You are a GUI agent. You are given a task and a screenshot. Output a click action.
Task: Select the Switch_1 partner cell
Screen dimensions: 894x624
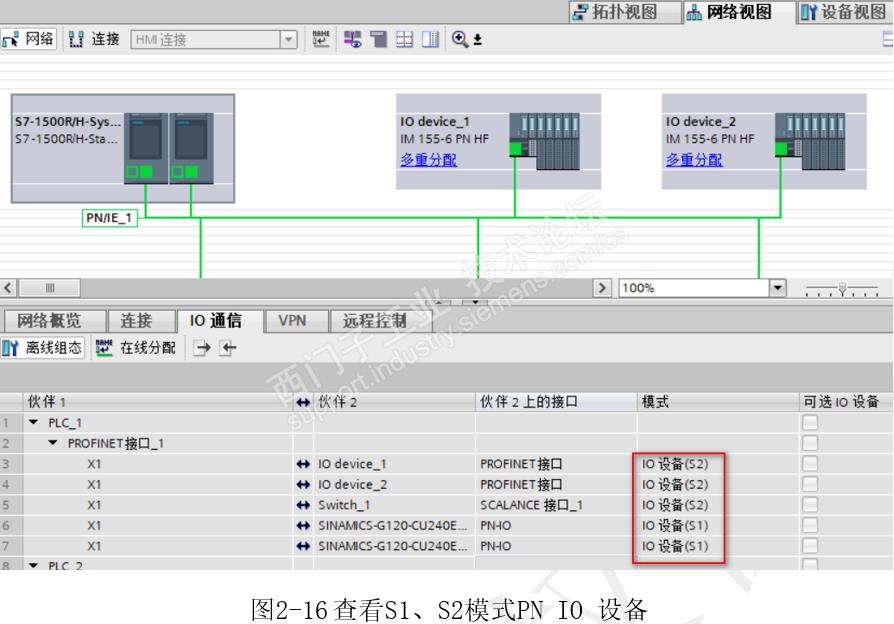[x=394, y=505]
